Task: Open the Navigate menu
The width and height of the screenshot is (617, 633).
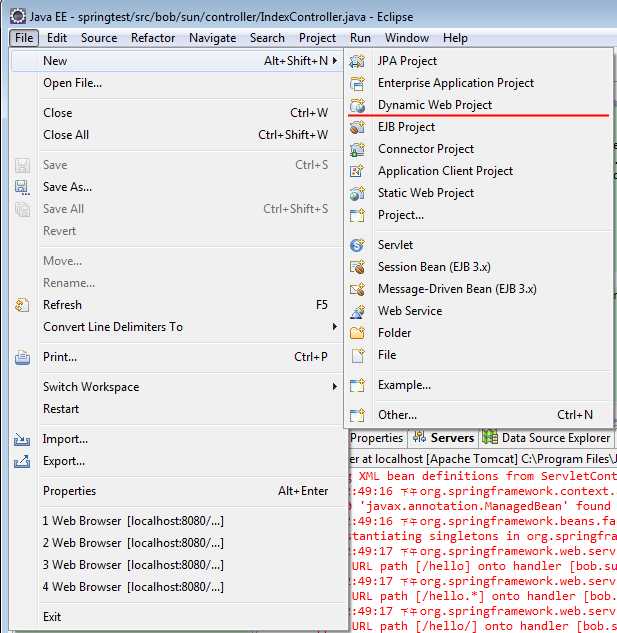Action: coord(213,38)
